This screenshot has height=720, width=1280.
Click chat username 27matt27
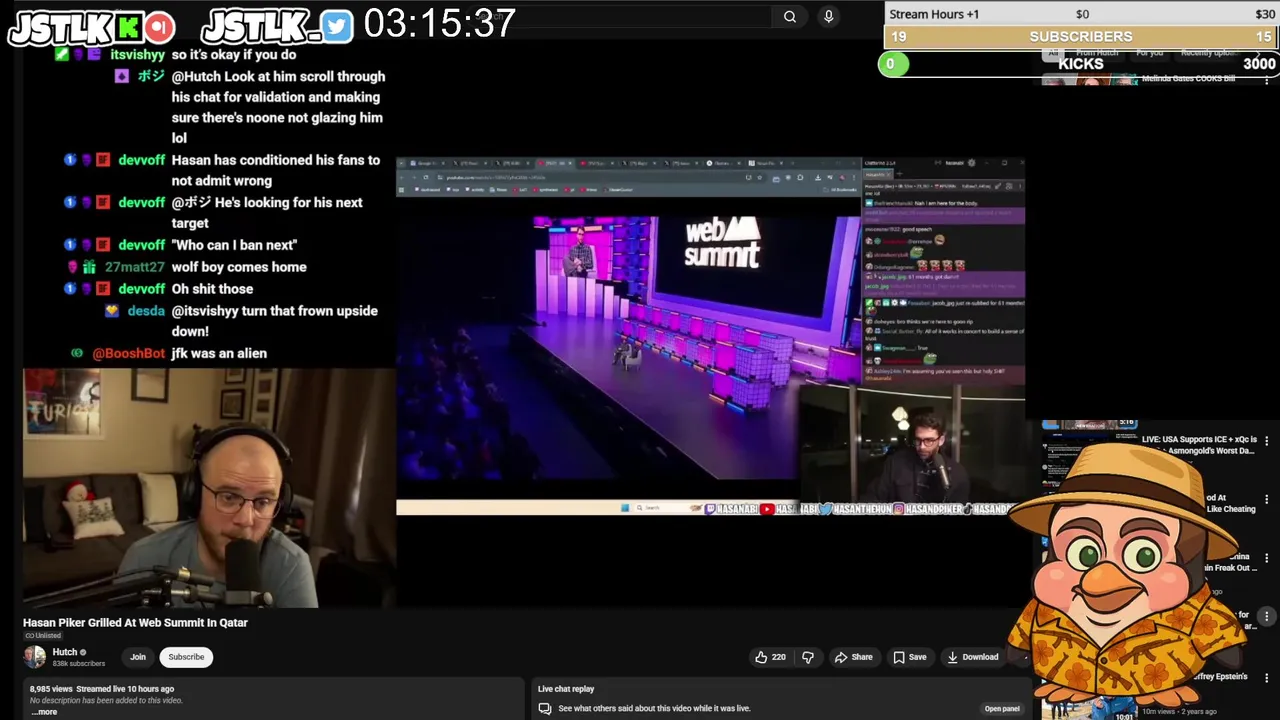coord(135,267)
